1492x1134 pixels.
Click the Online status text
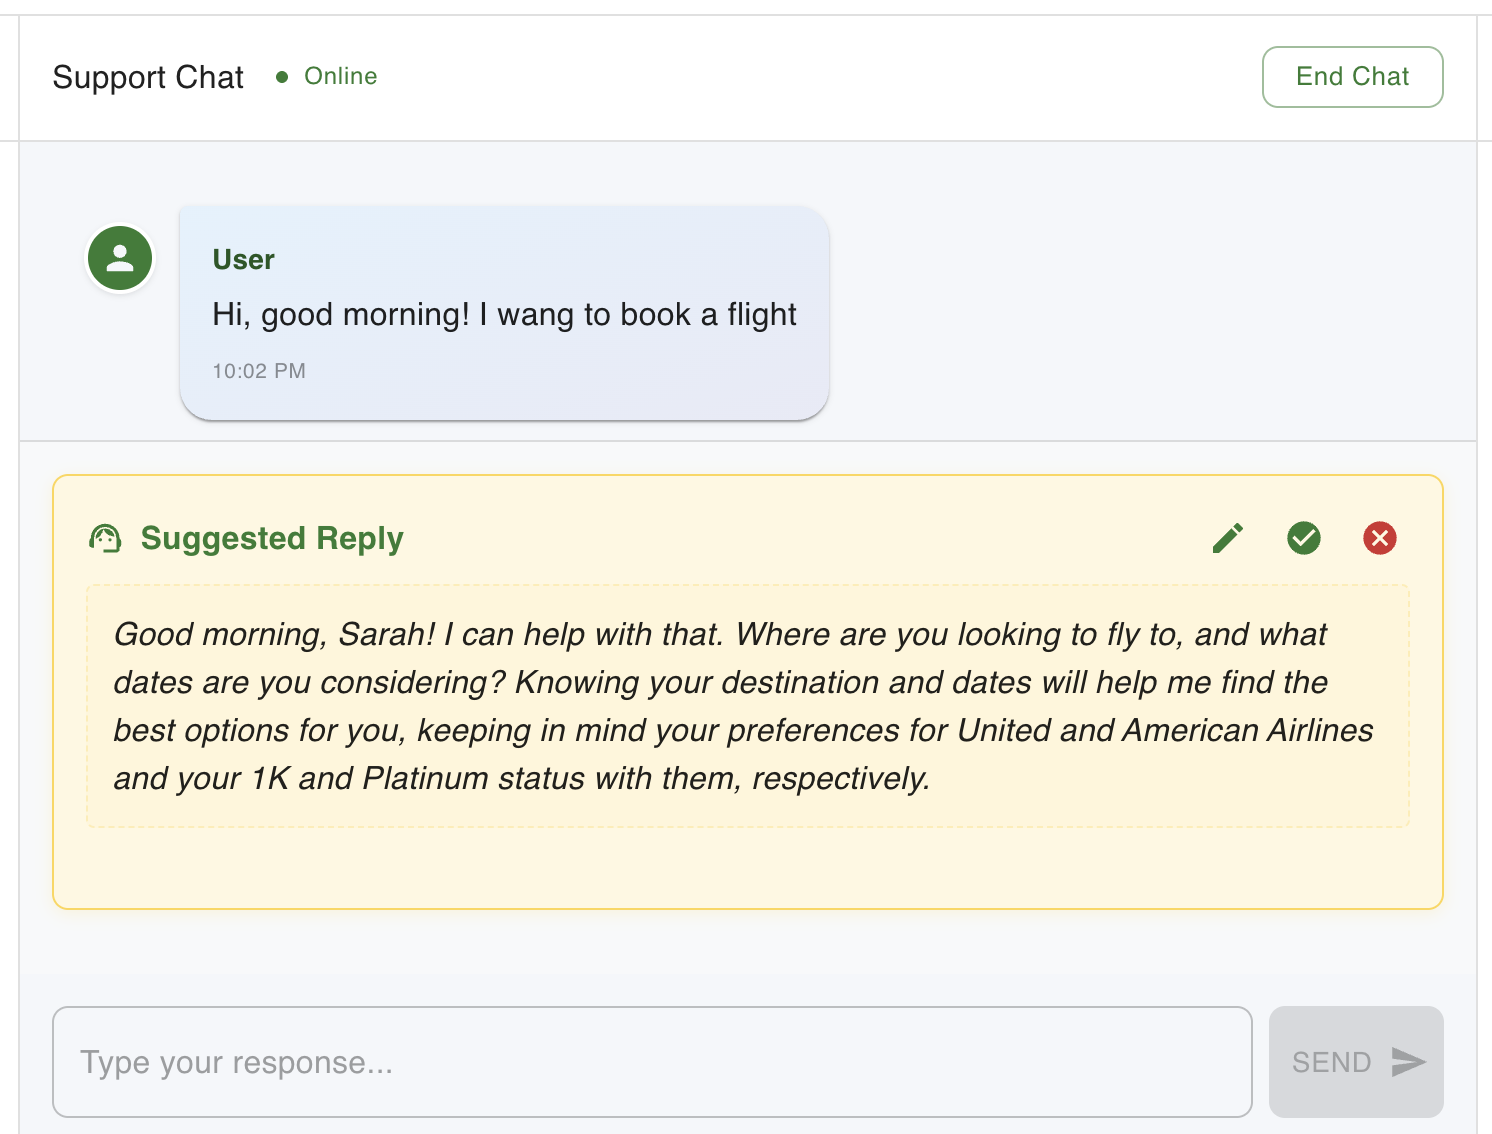pyautogui.click(x=341, y=76)
